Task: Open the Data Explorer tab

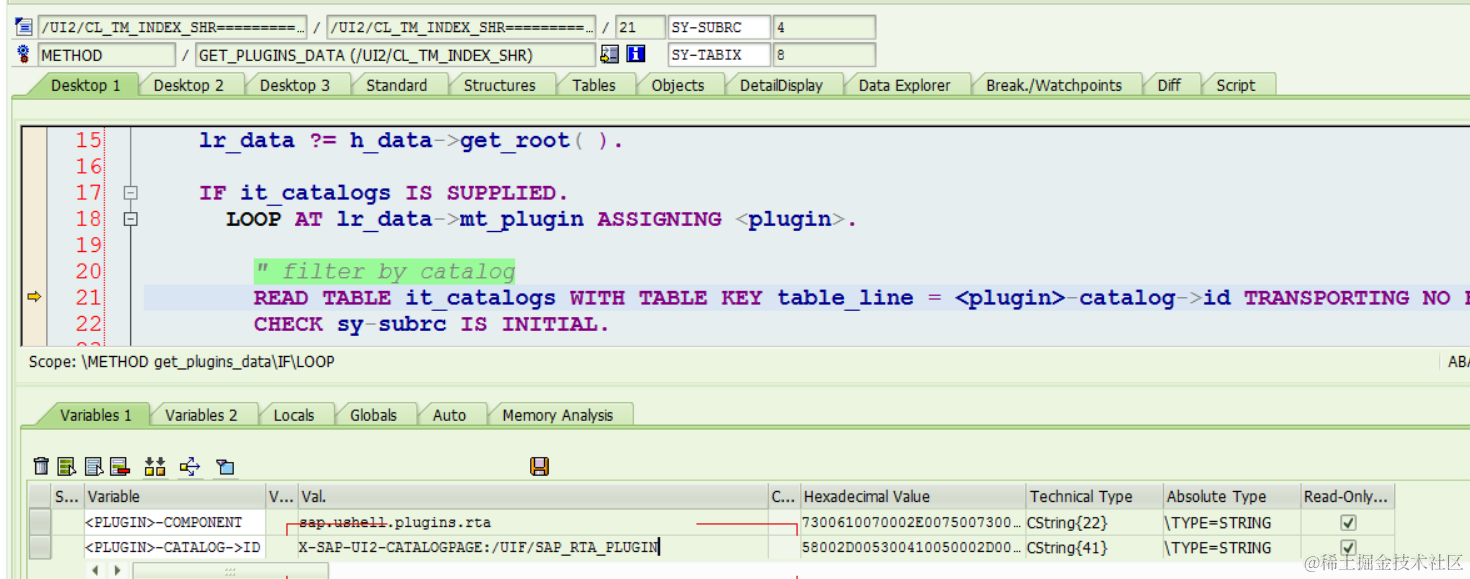Action: point(904,85)
